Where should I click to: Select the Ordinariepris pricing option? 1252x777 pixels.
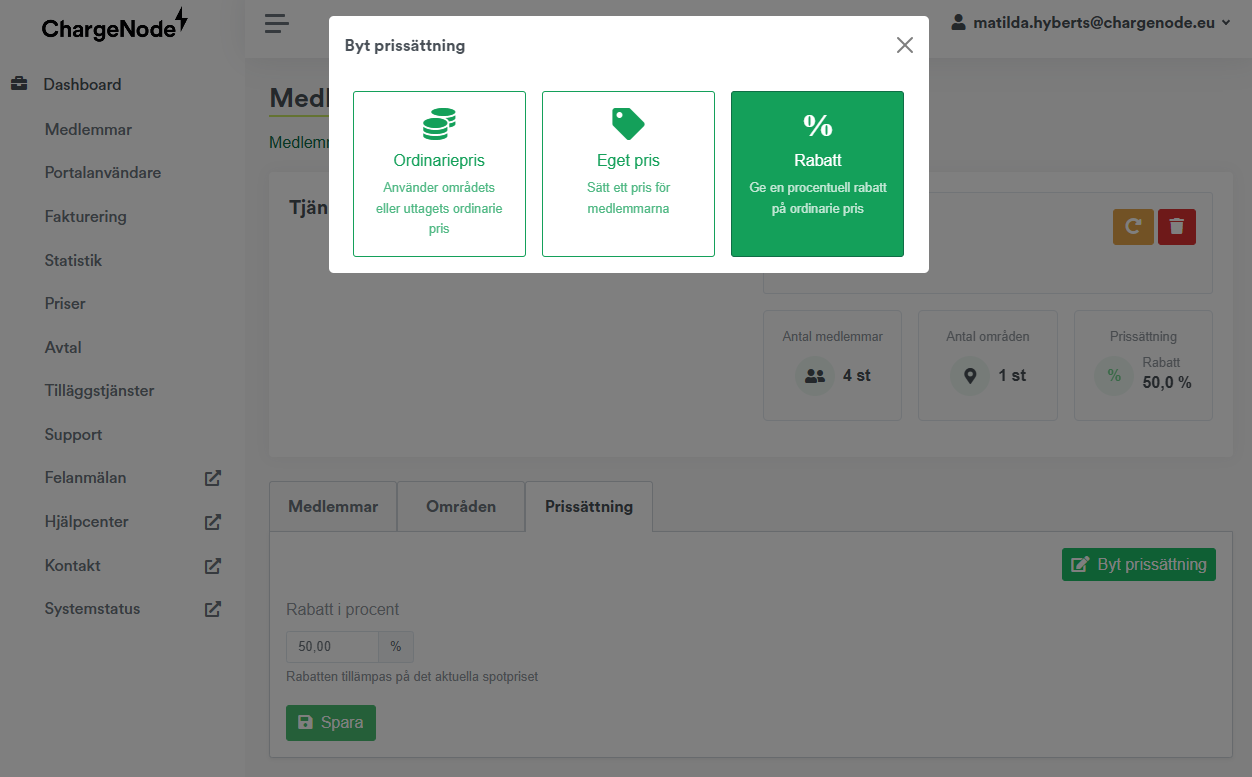tap(439, 174)
